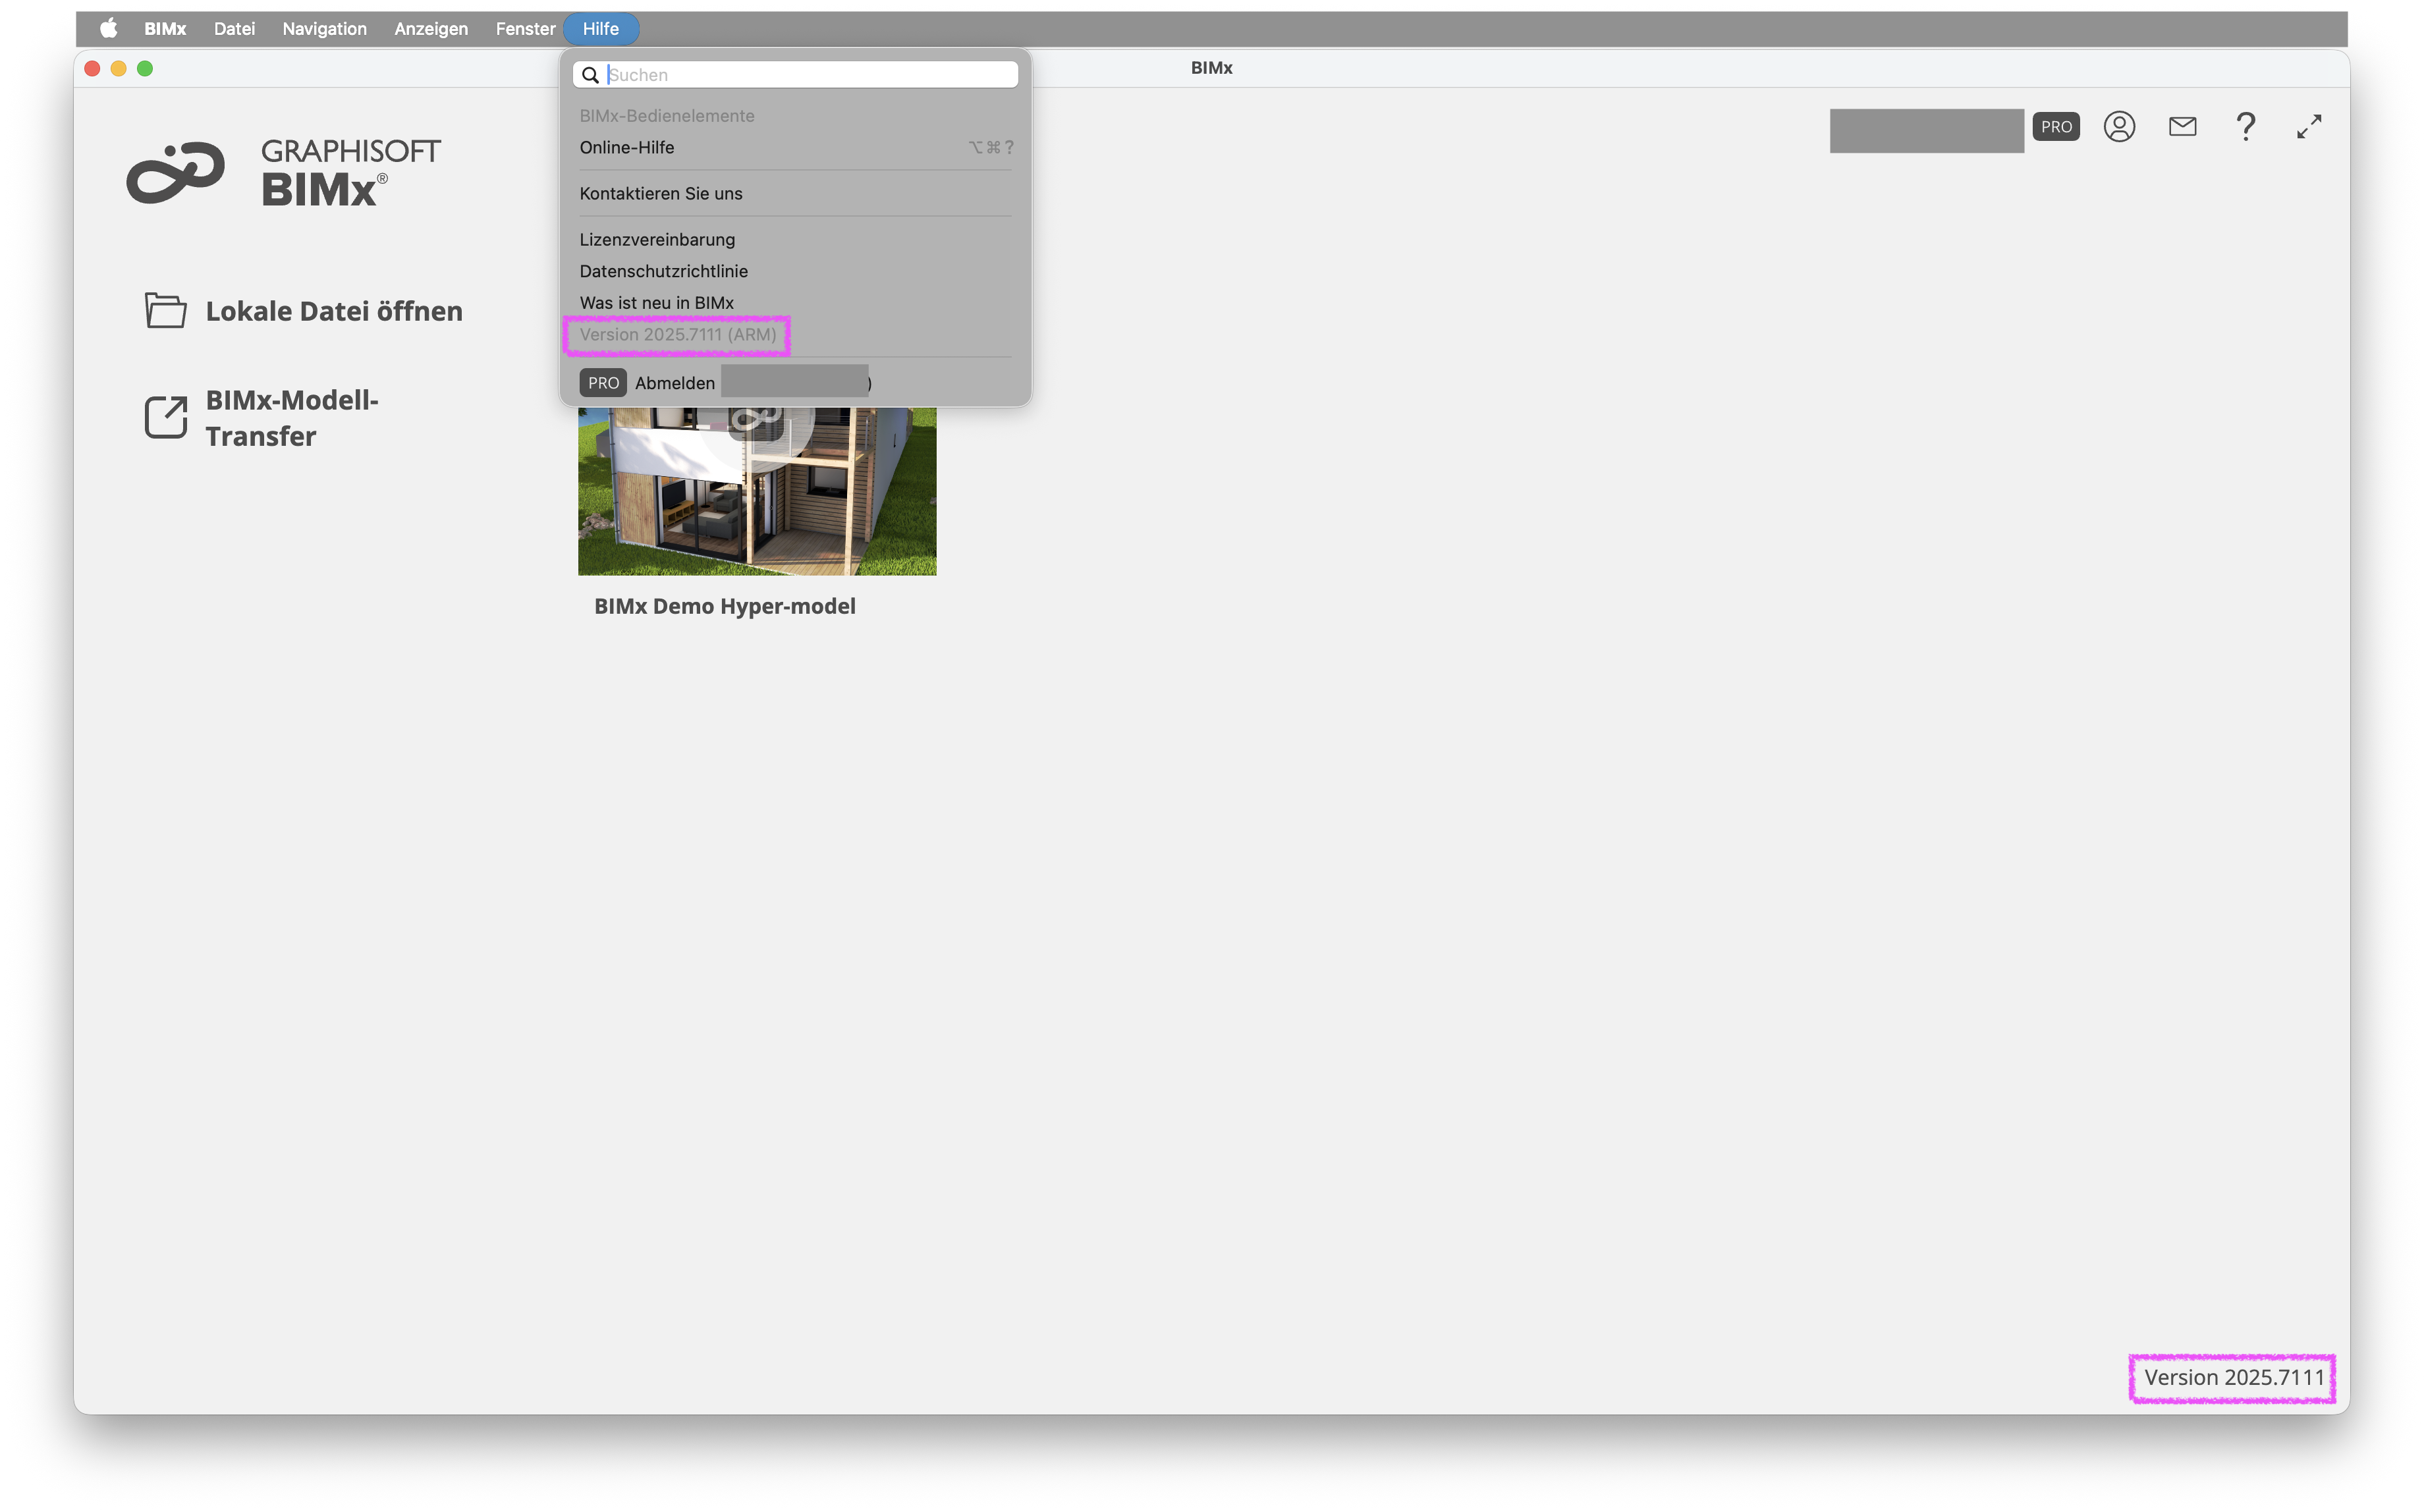
Task: Open the BIMx application menu
Action: [165, 28]
